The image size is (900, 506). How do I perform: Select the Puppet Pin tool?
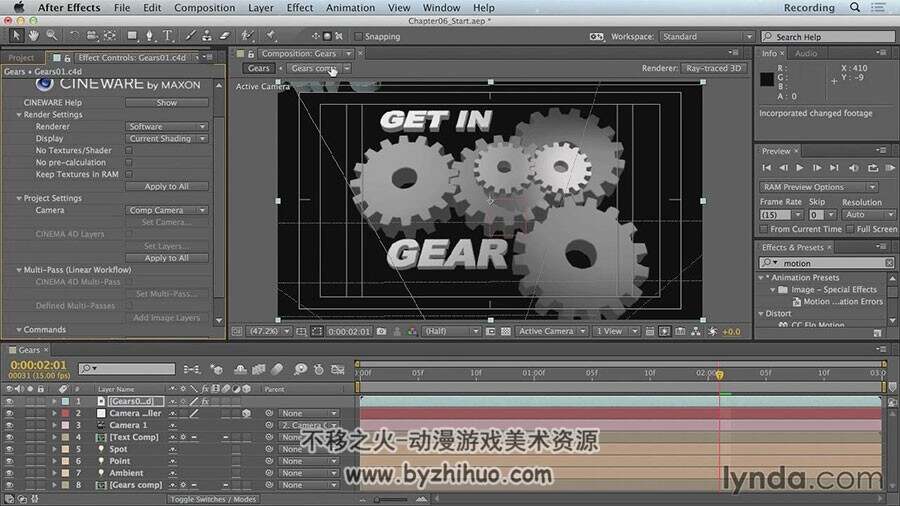[x=270, y=36]
